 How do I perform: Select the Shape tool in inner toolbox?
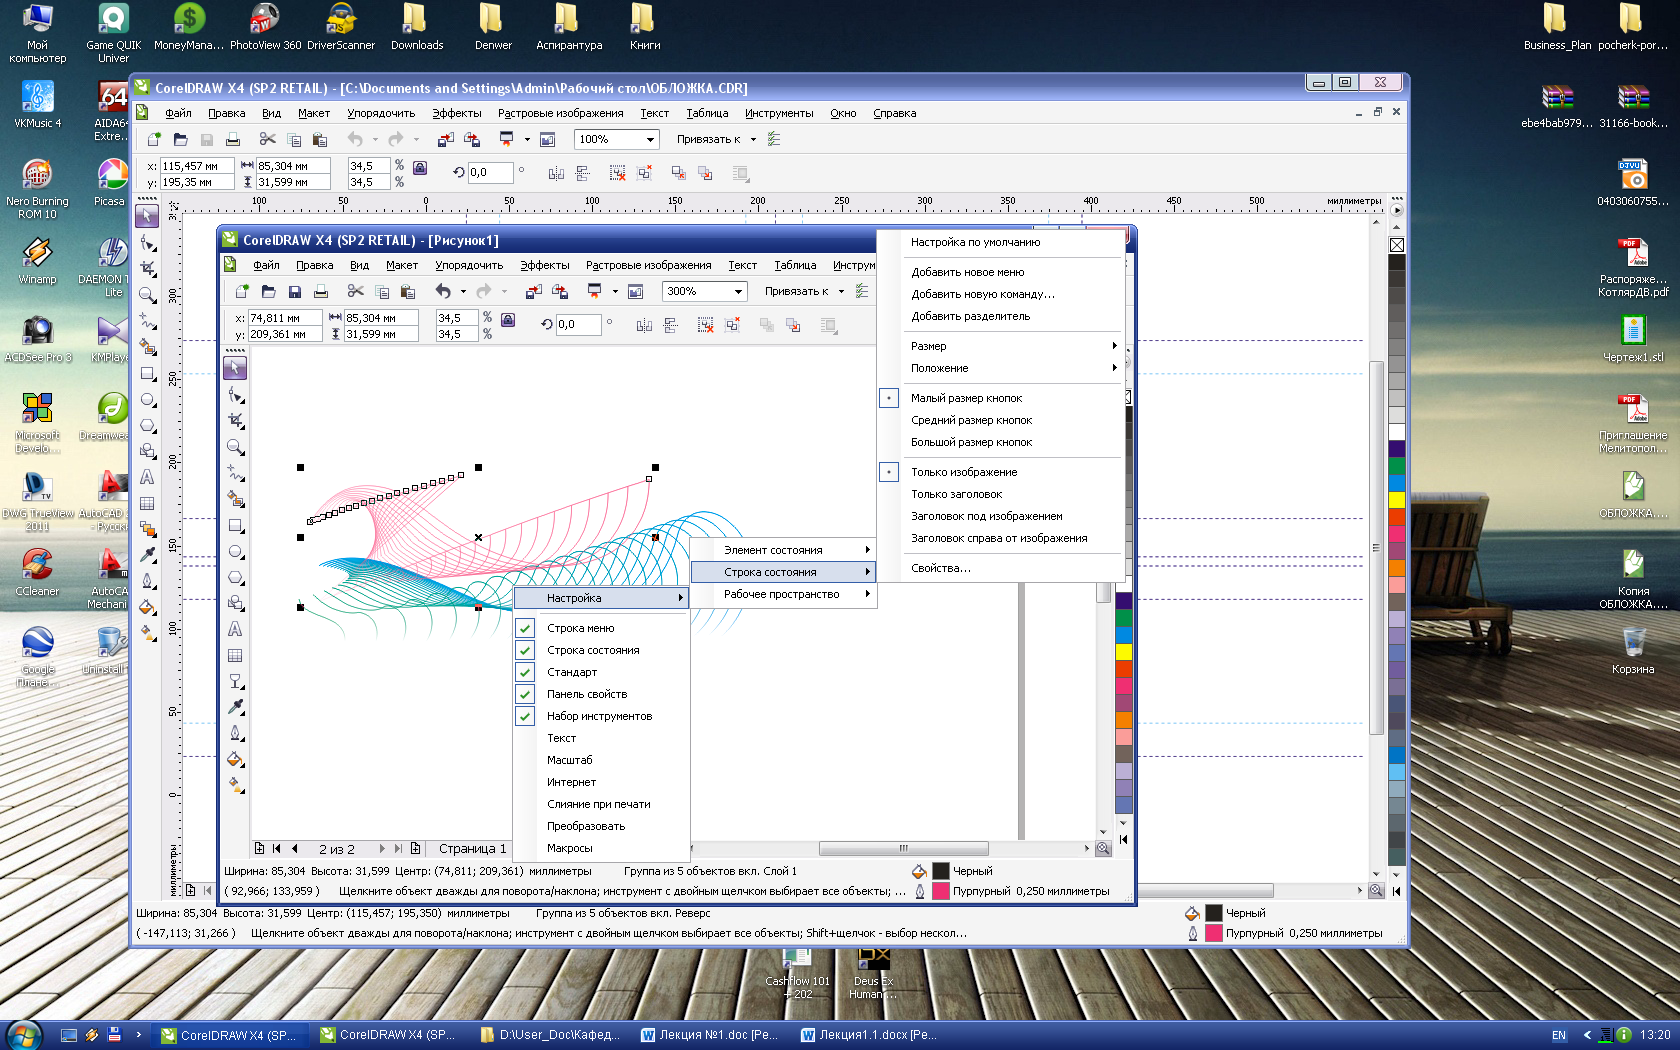(235, 394)
